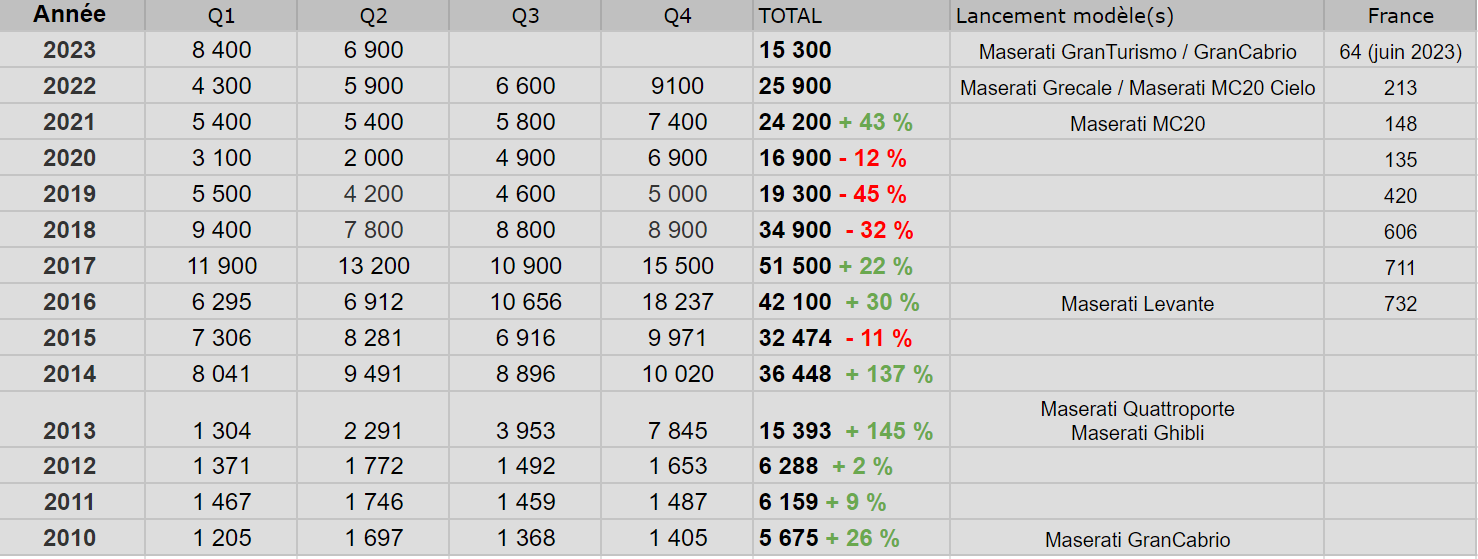Select the 2014 year cell

pos(72,374)
